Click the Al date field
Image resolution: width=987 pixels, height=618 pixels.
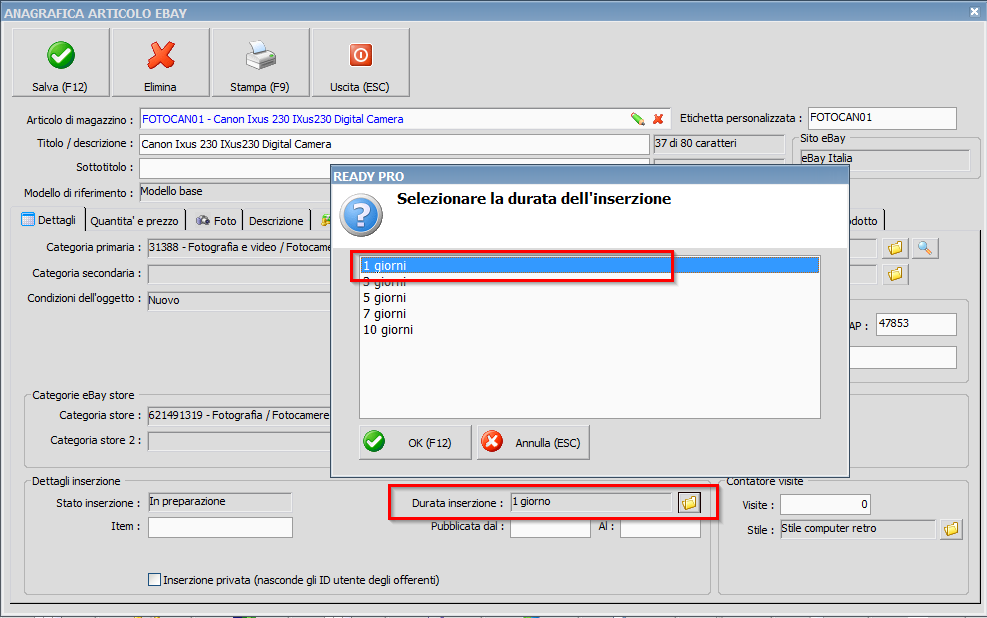point(660,527)
